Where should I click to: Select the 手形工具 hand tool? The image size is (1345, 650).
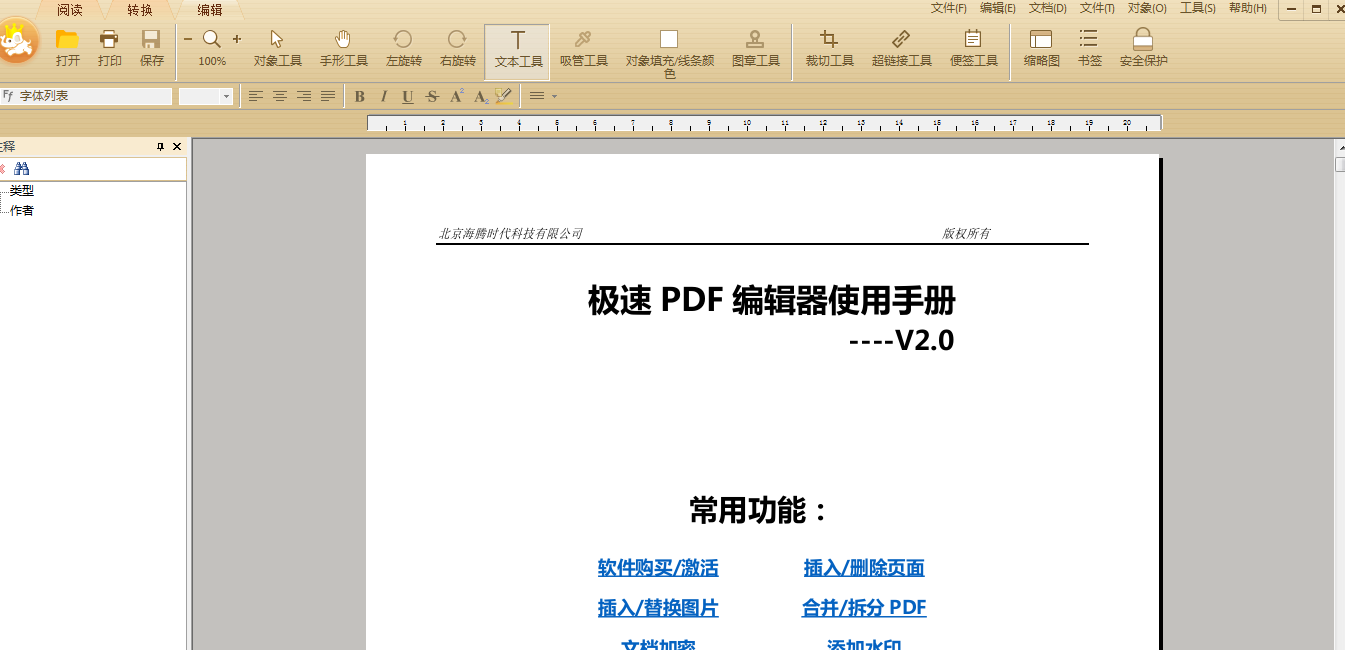(344, 47)
